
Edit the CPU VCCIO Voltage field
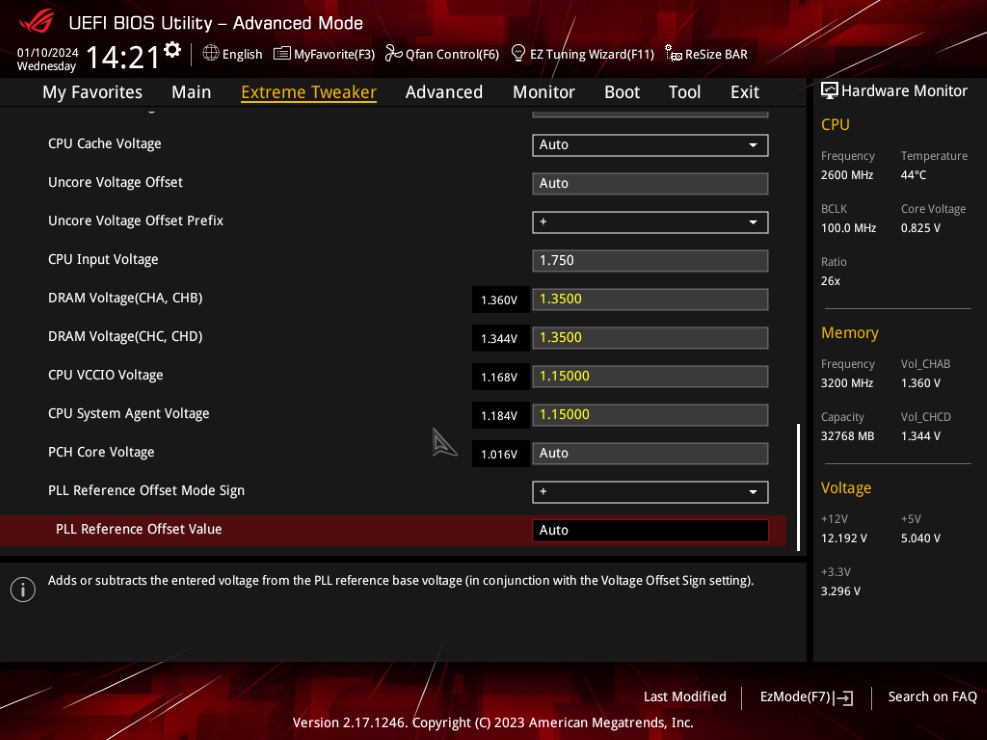[650, 376]
